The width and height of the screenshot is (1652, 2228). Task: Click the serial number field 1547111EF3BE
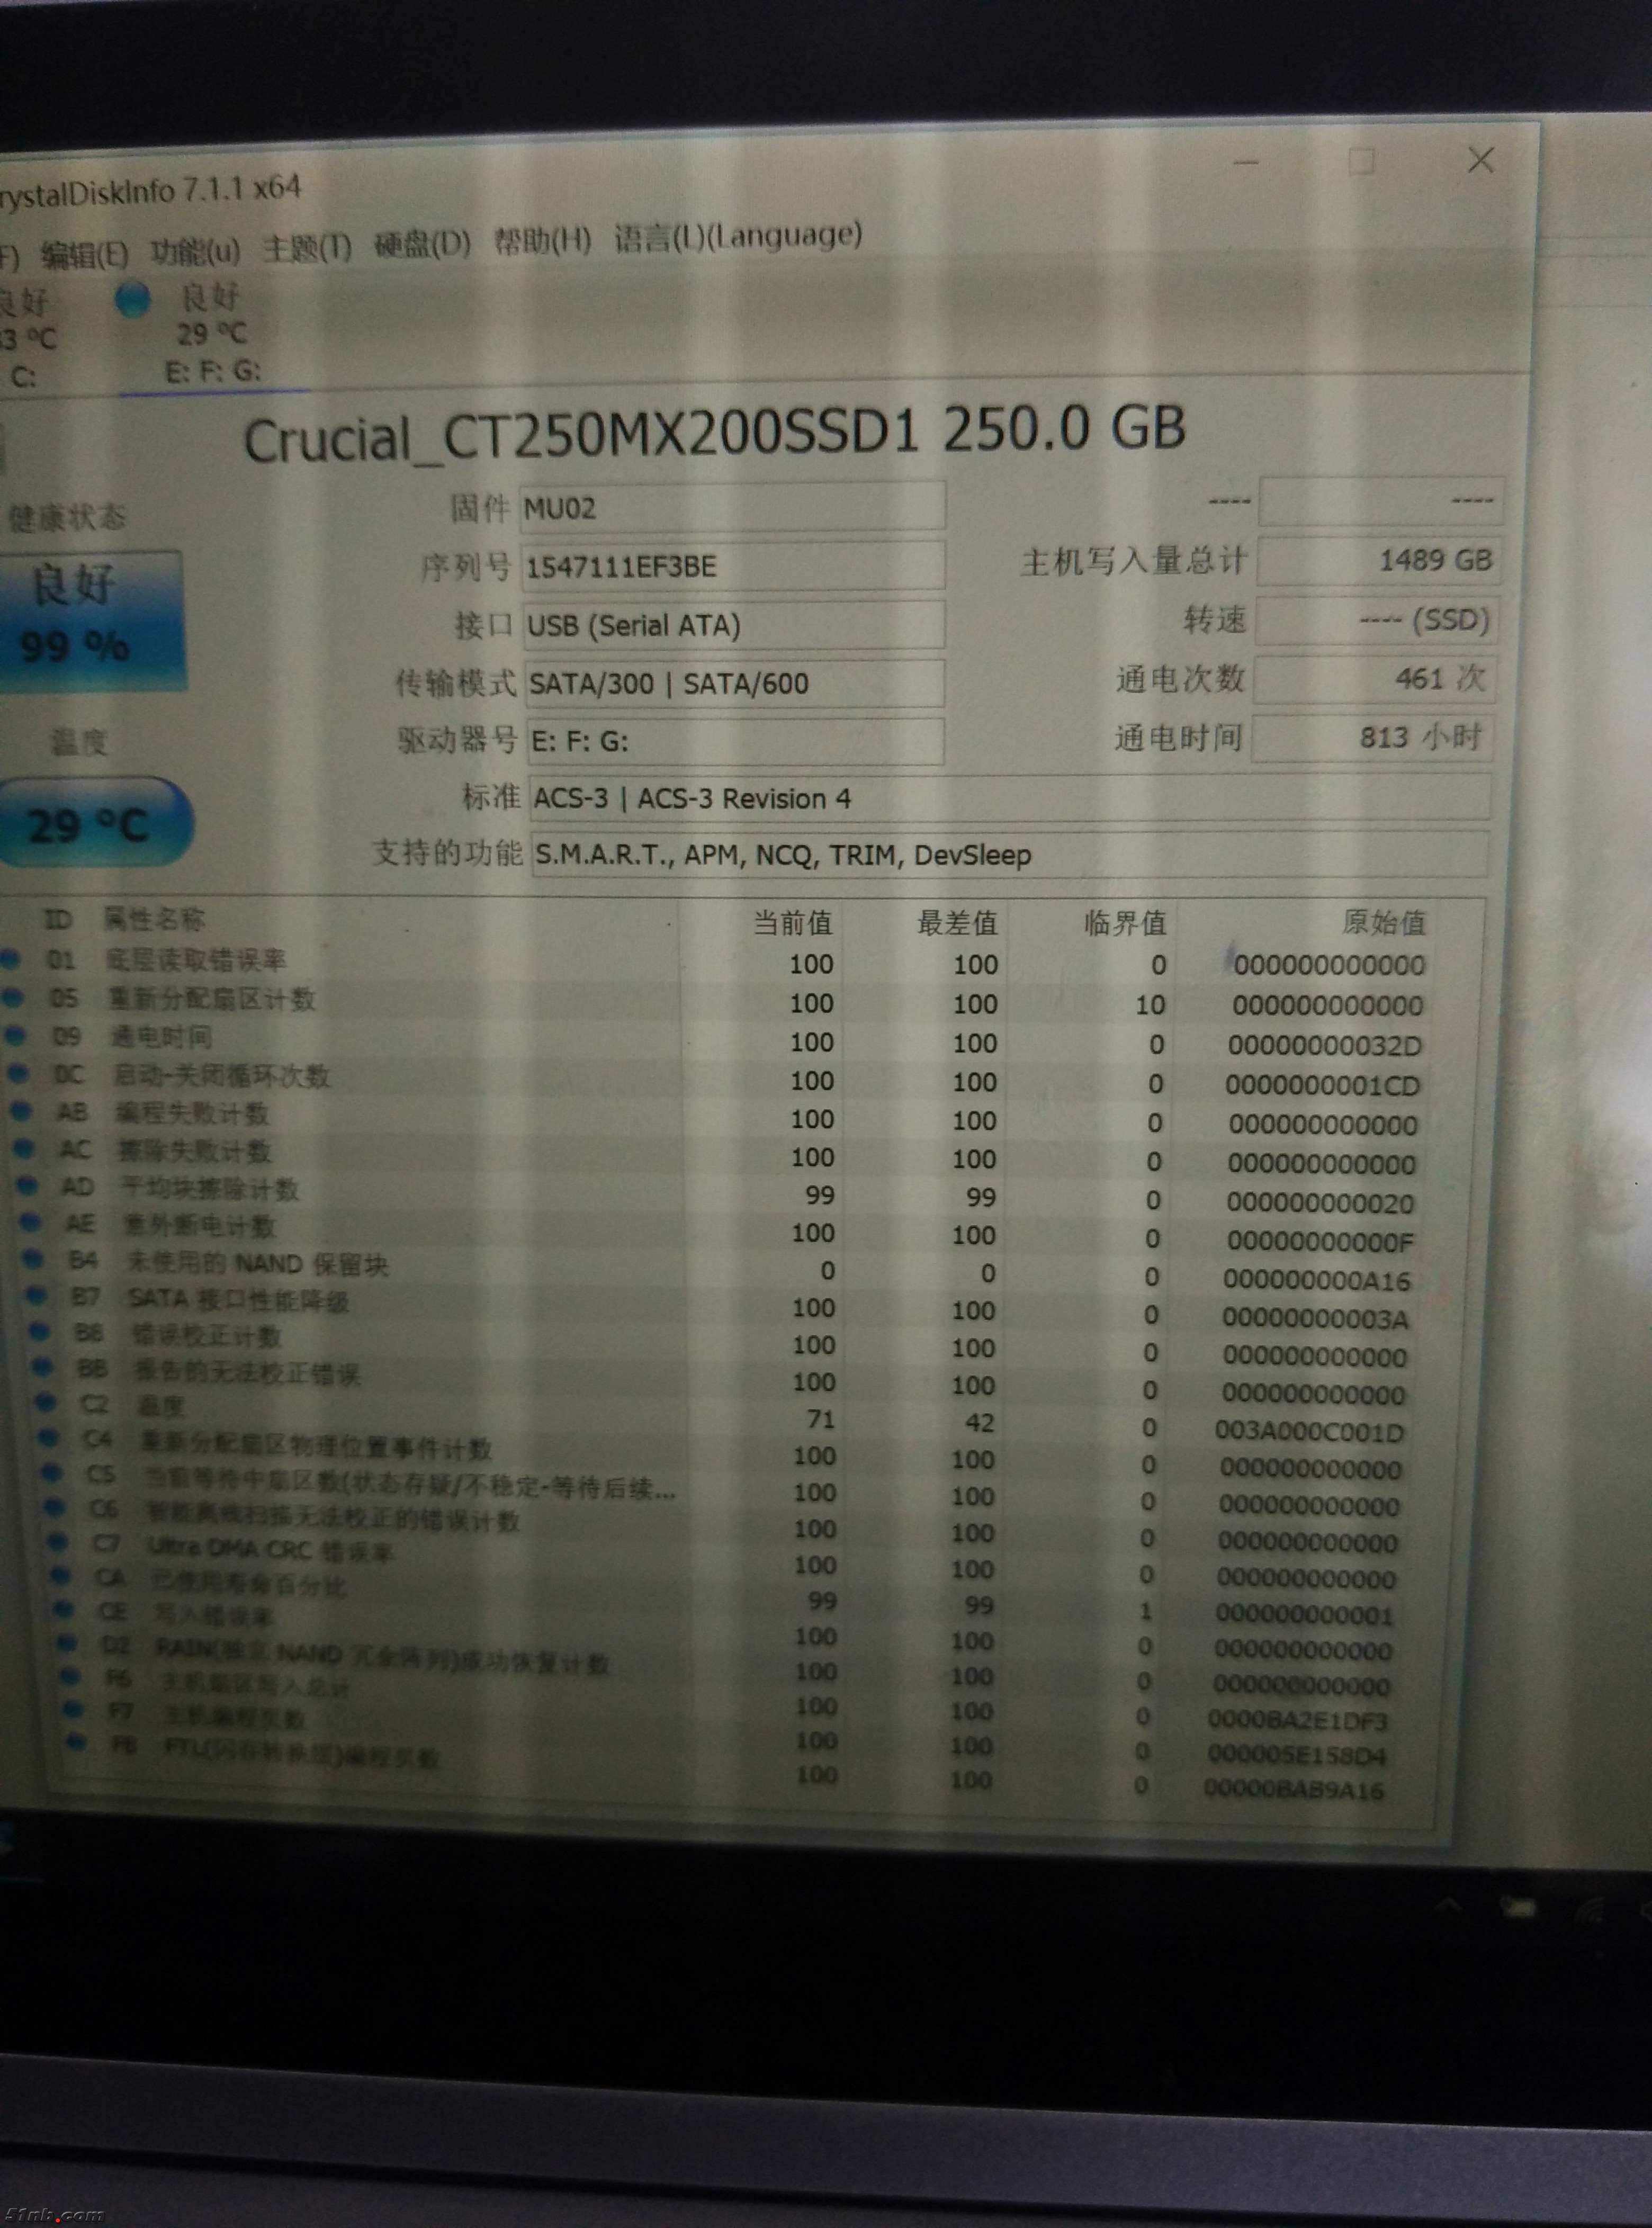(731, 567)
